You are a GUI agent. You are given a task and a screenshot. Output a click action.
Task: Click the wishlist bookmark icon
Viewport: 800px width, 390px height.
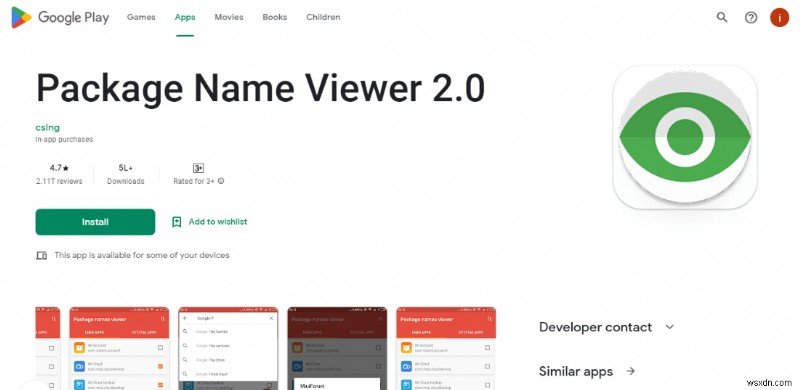pos(177,222)
